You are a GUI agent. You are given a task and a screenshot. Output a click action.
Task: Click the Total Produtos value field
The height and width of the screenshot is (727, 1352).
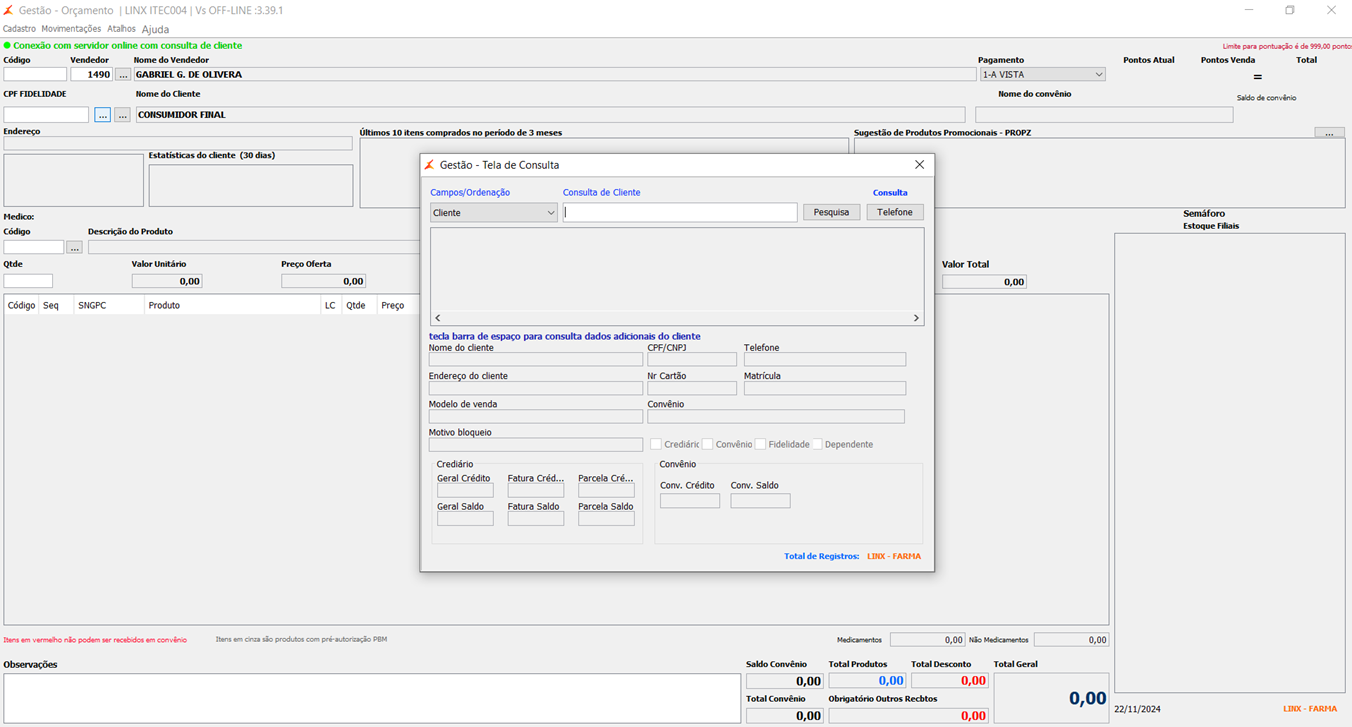coord(867,681)
